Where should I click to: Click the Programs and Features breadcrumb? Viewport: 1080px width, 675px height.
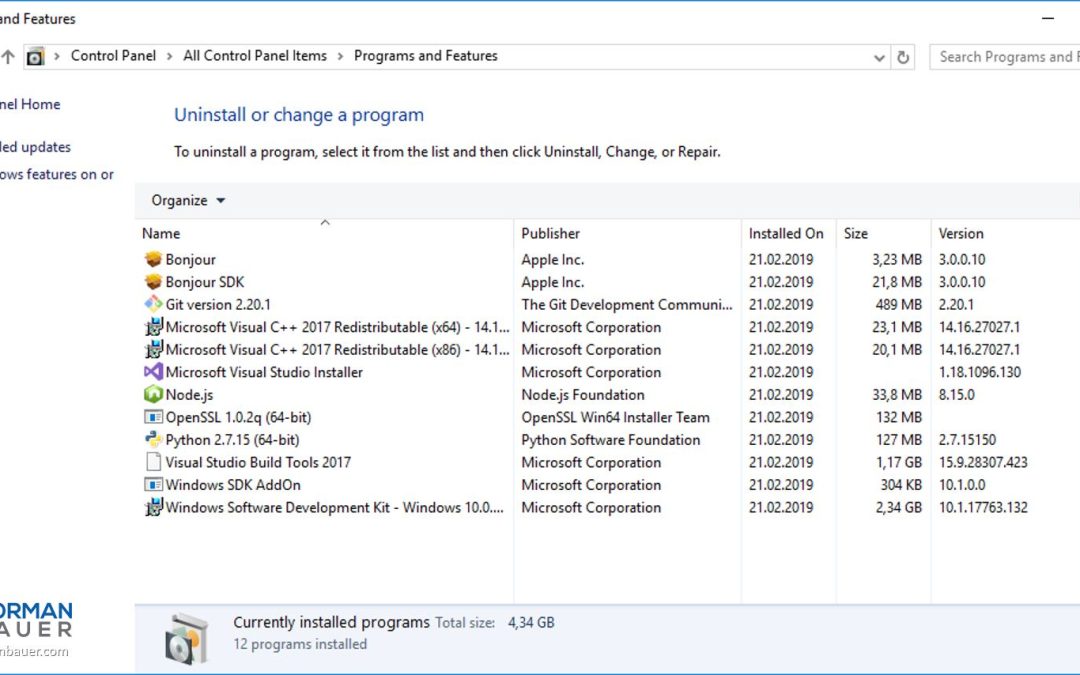click(426, 56)
